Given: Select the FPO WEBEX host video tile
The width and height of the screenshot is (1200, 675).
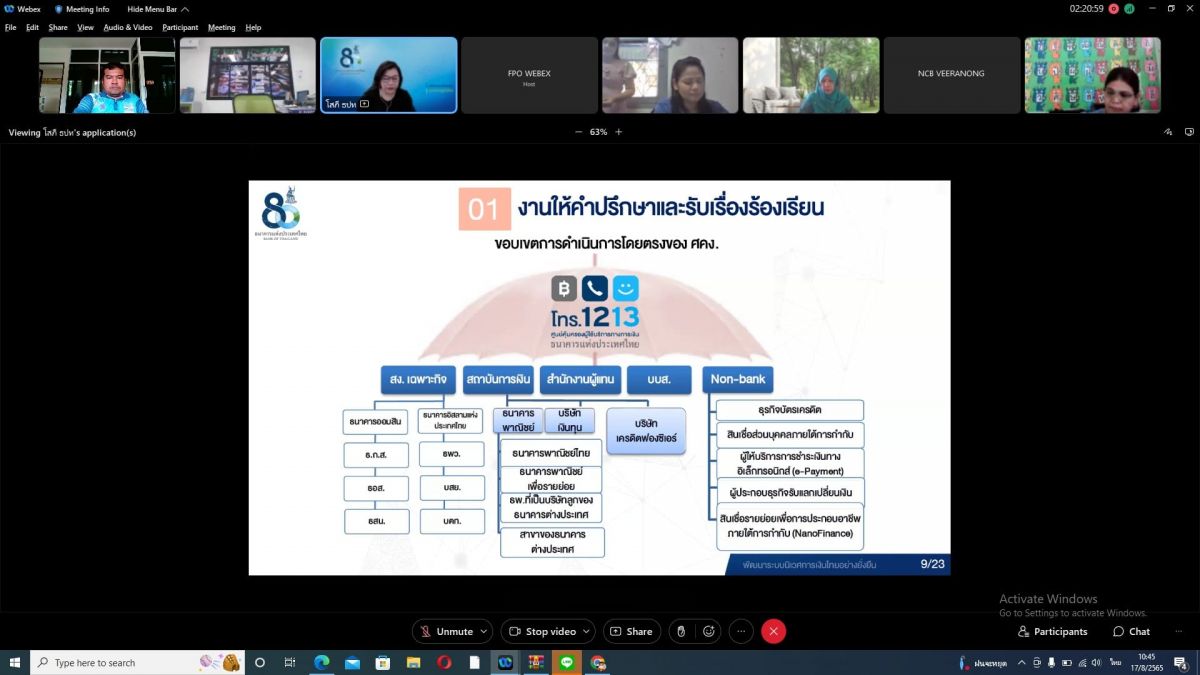Looking at the screenshot, I should click(529, 76).
